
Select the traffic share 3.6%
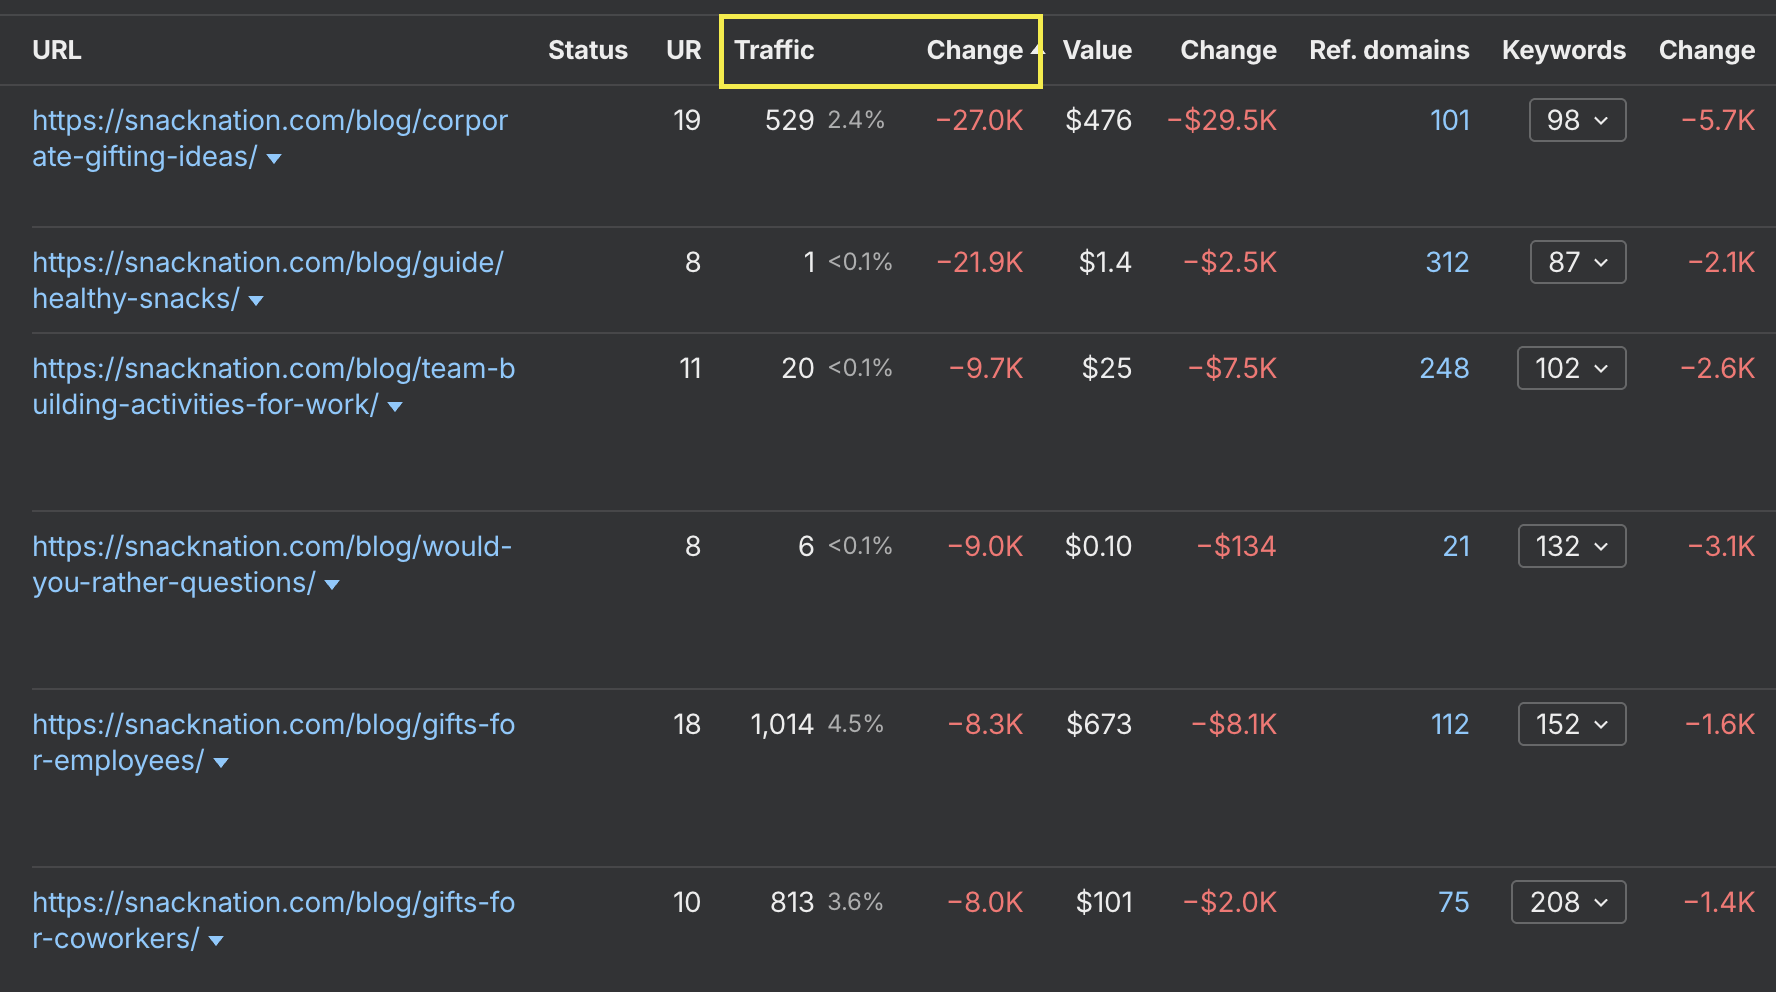tap(856, 902)
